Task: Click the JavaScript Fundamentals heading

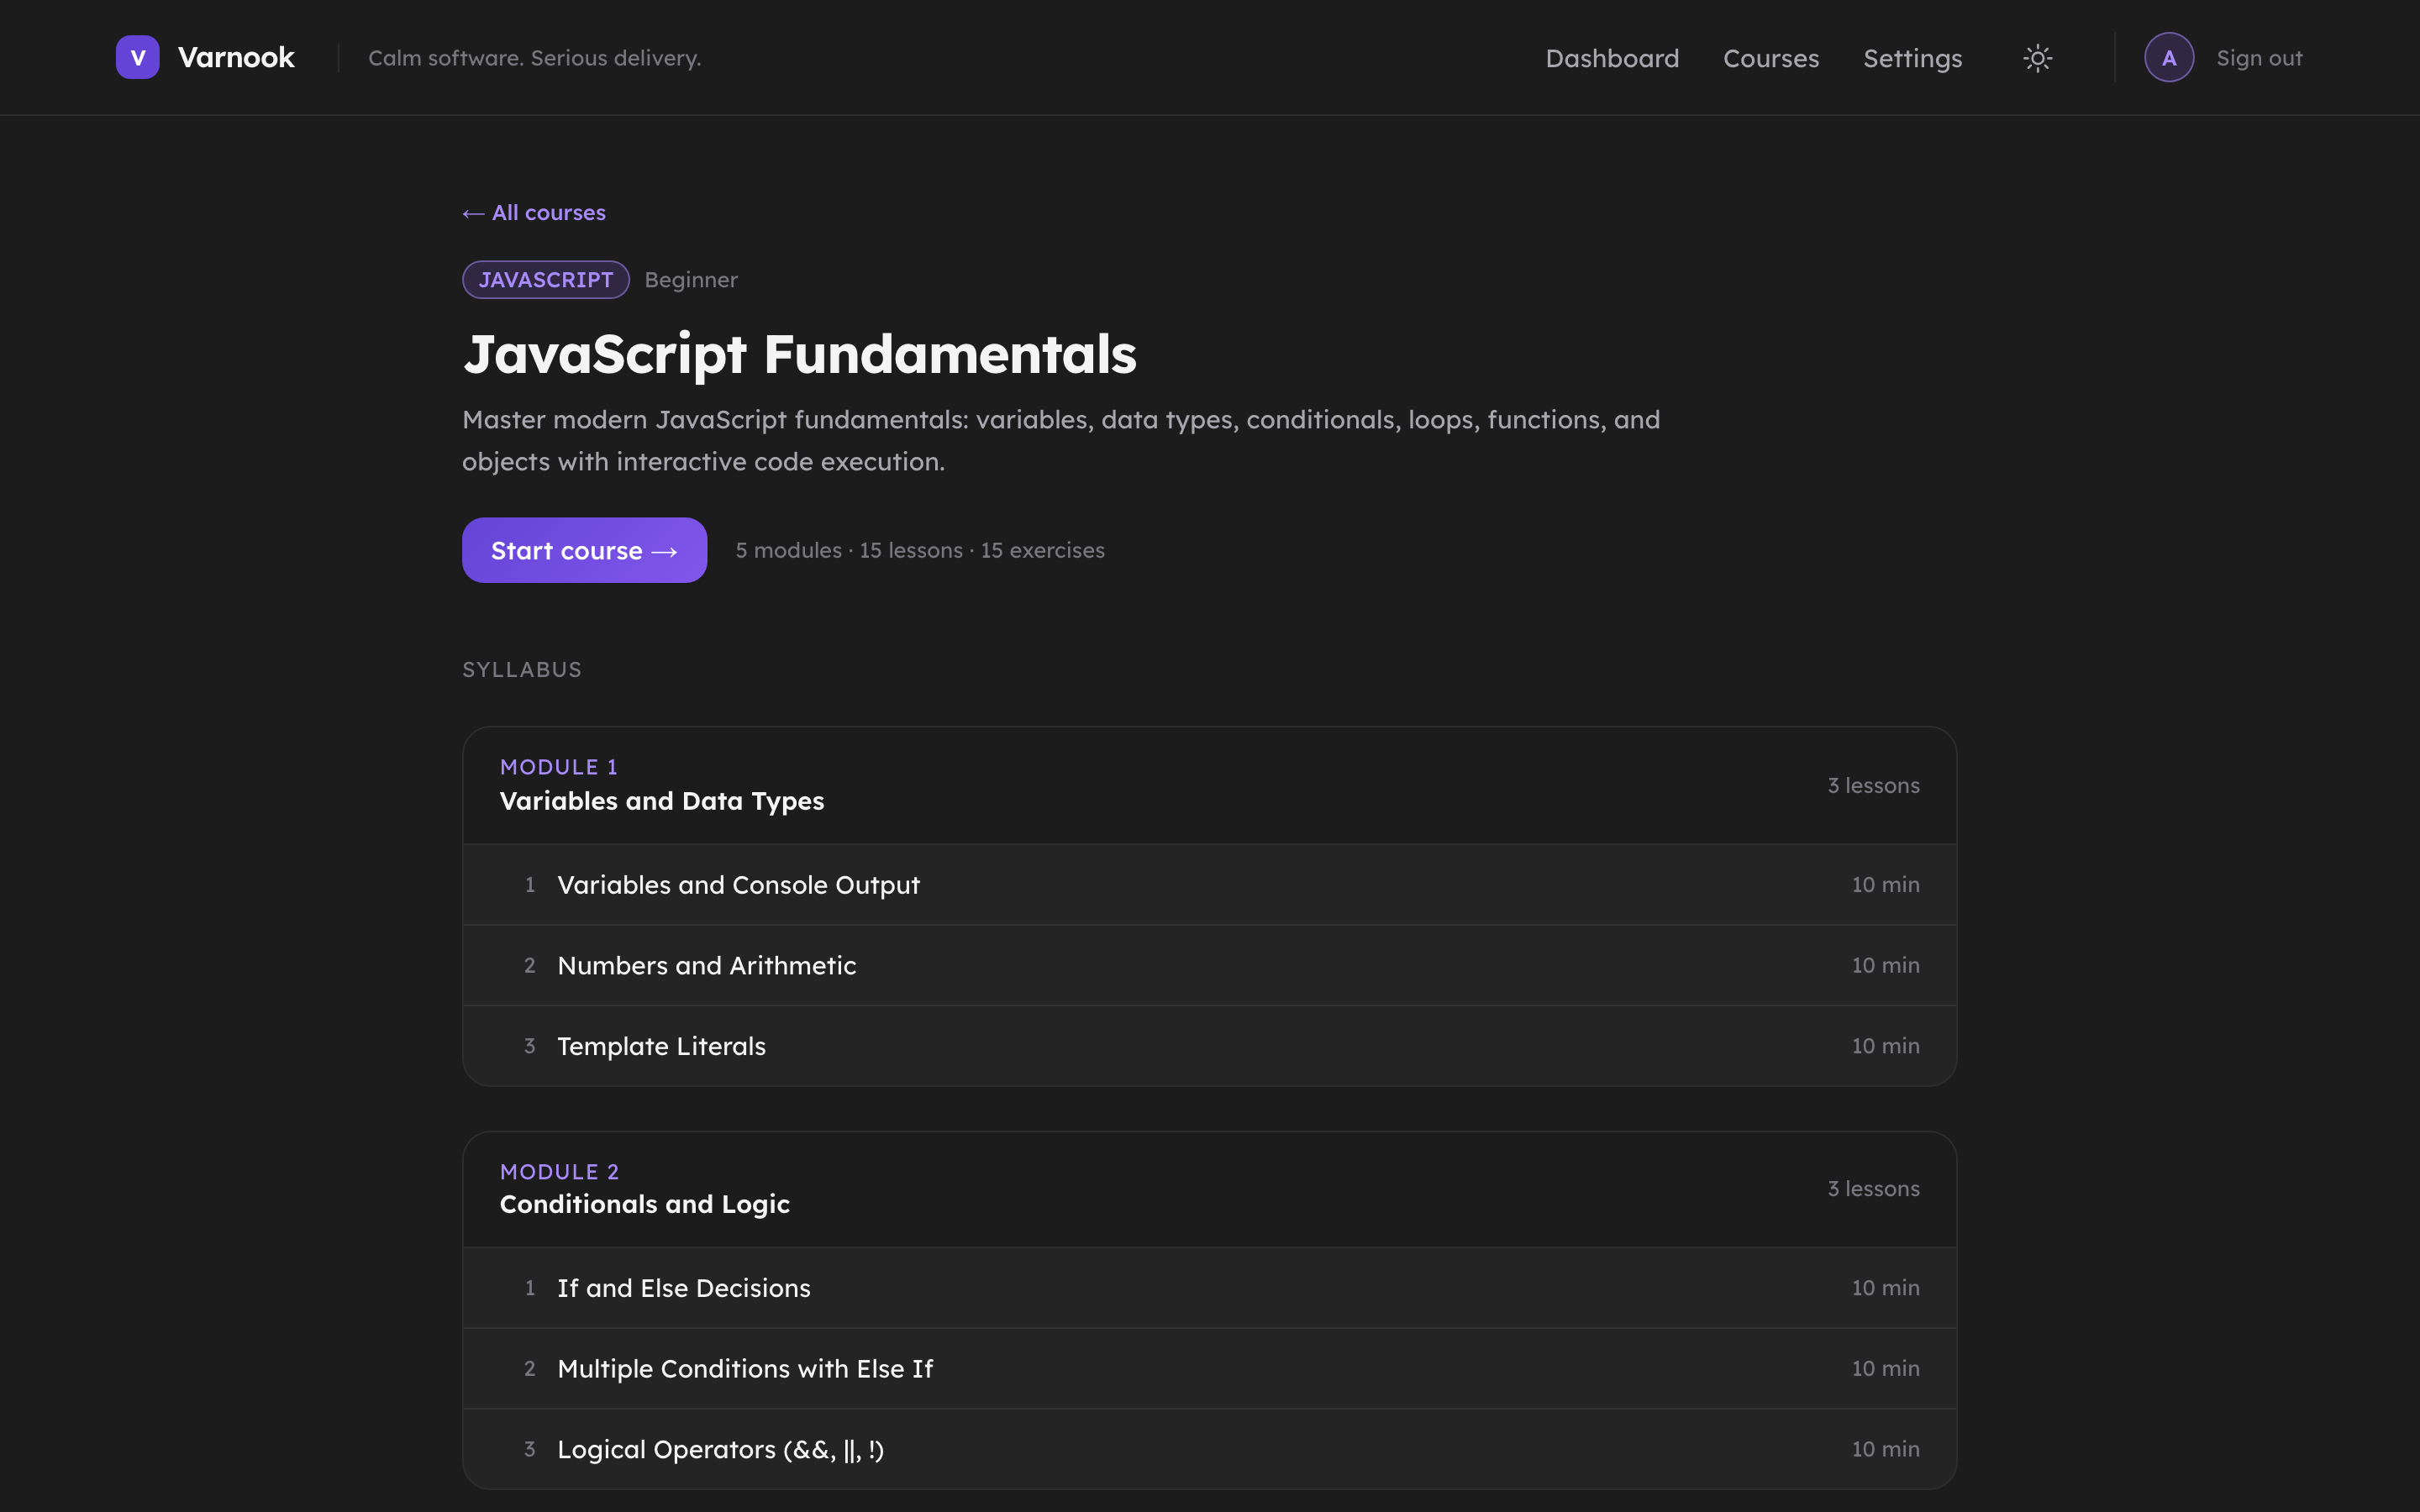Action: point(799,355)
